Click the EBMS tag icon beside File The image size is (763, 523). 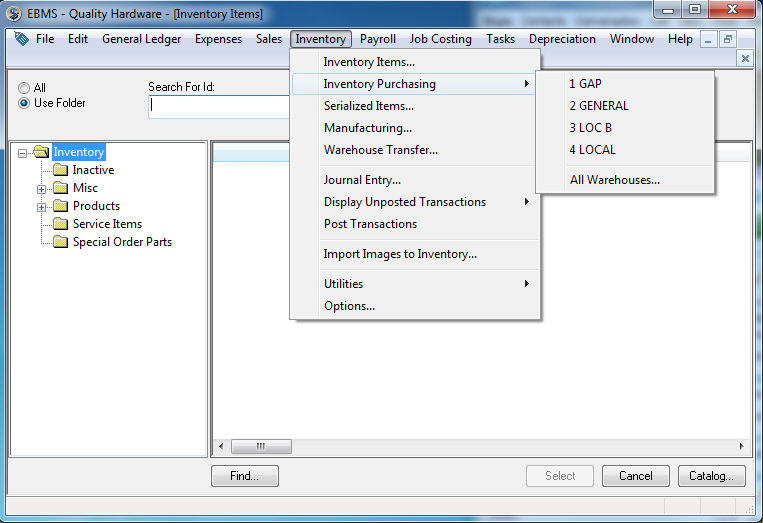tap(21, 39)
